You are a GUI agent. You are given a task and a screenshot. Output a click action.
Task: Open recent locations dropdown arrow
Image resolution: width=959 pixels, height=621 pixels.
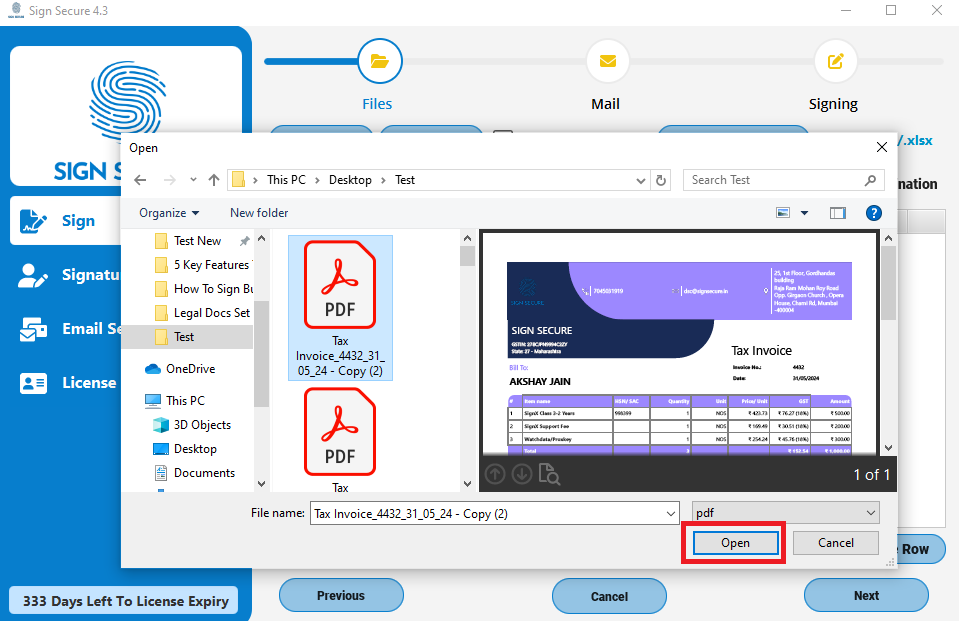point(193,180)
